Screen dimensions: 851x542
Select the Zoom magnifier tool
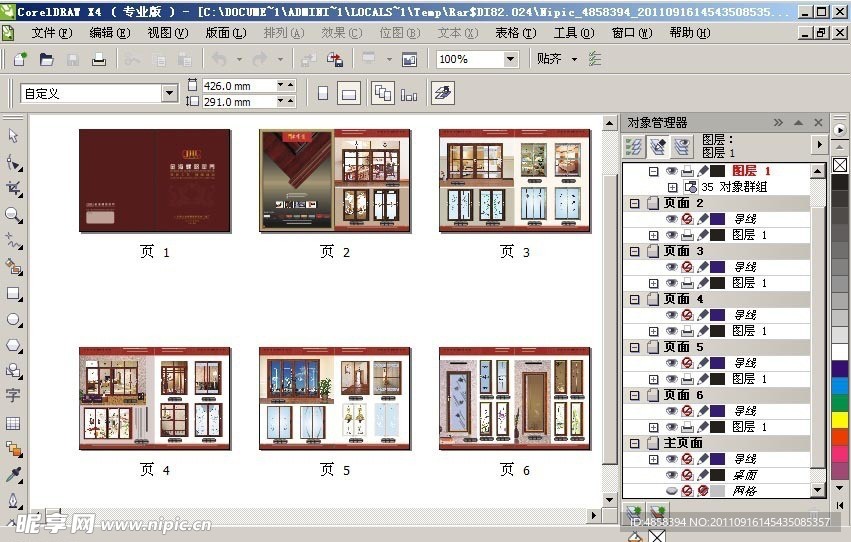pos(13,214)
